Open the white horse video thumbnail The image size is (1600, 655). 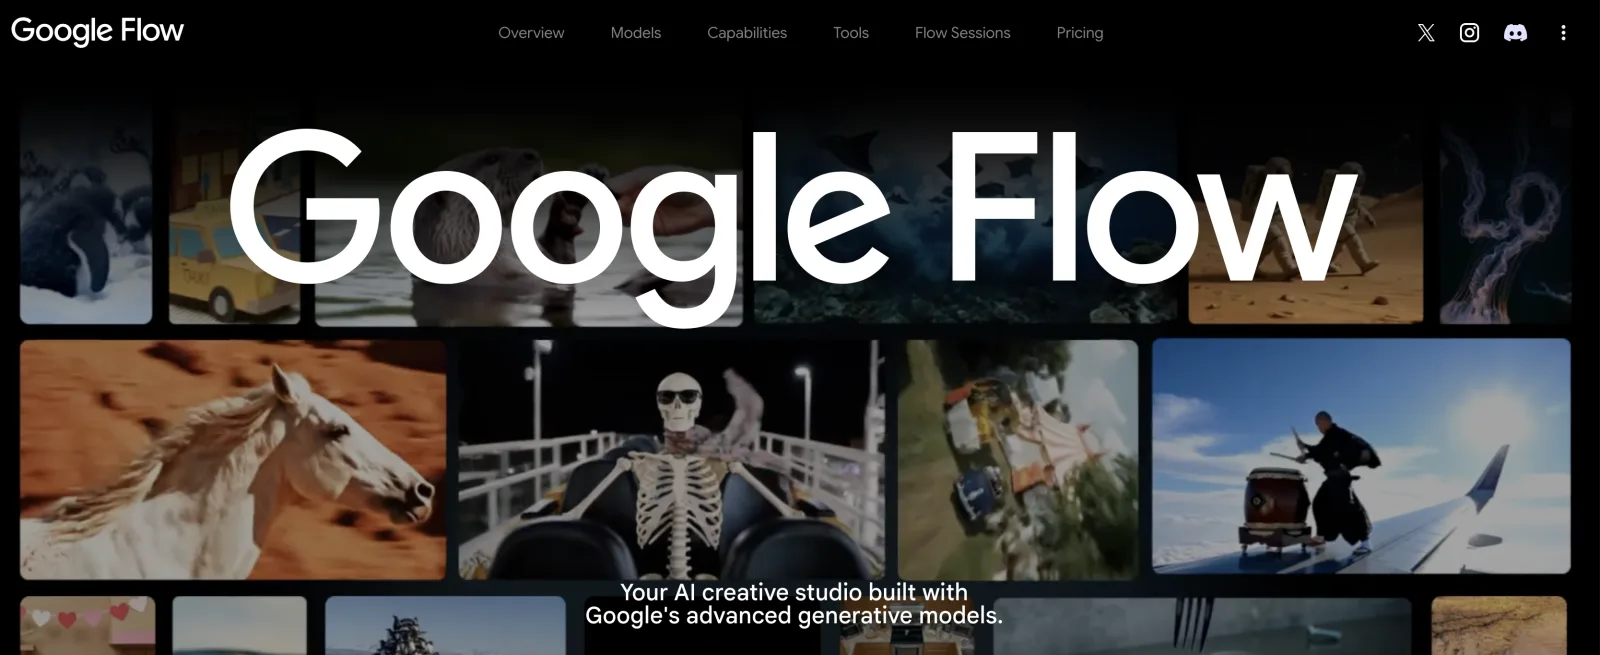click(x=233, y=460)
